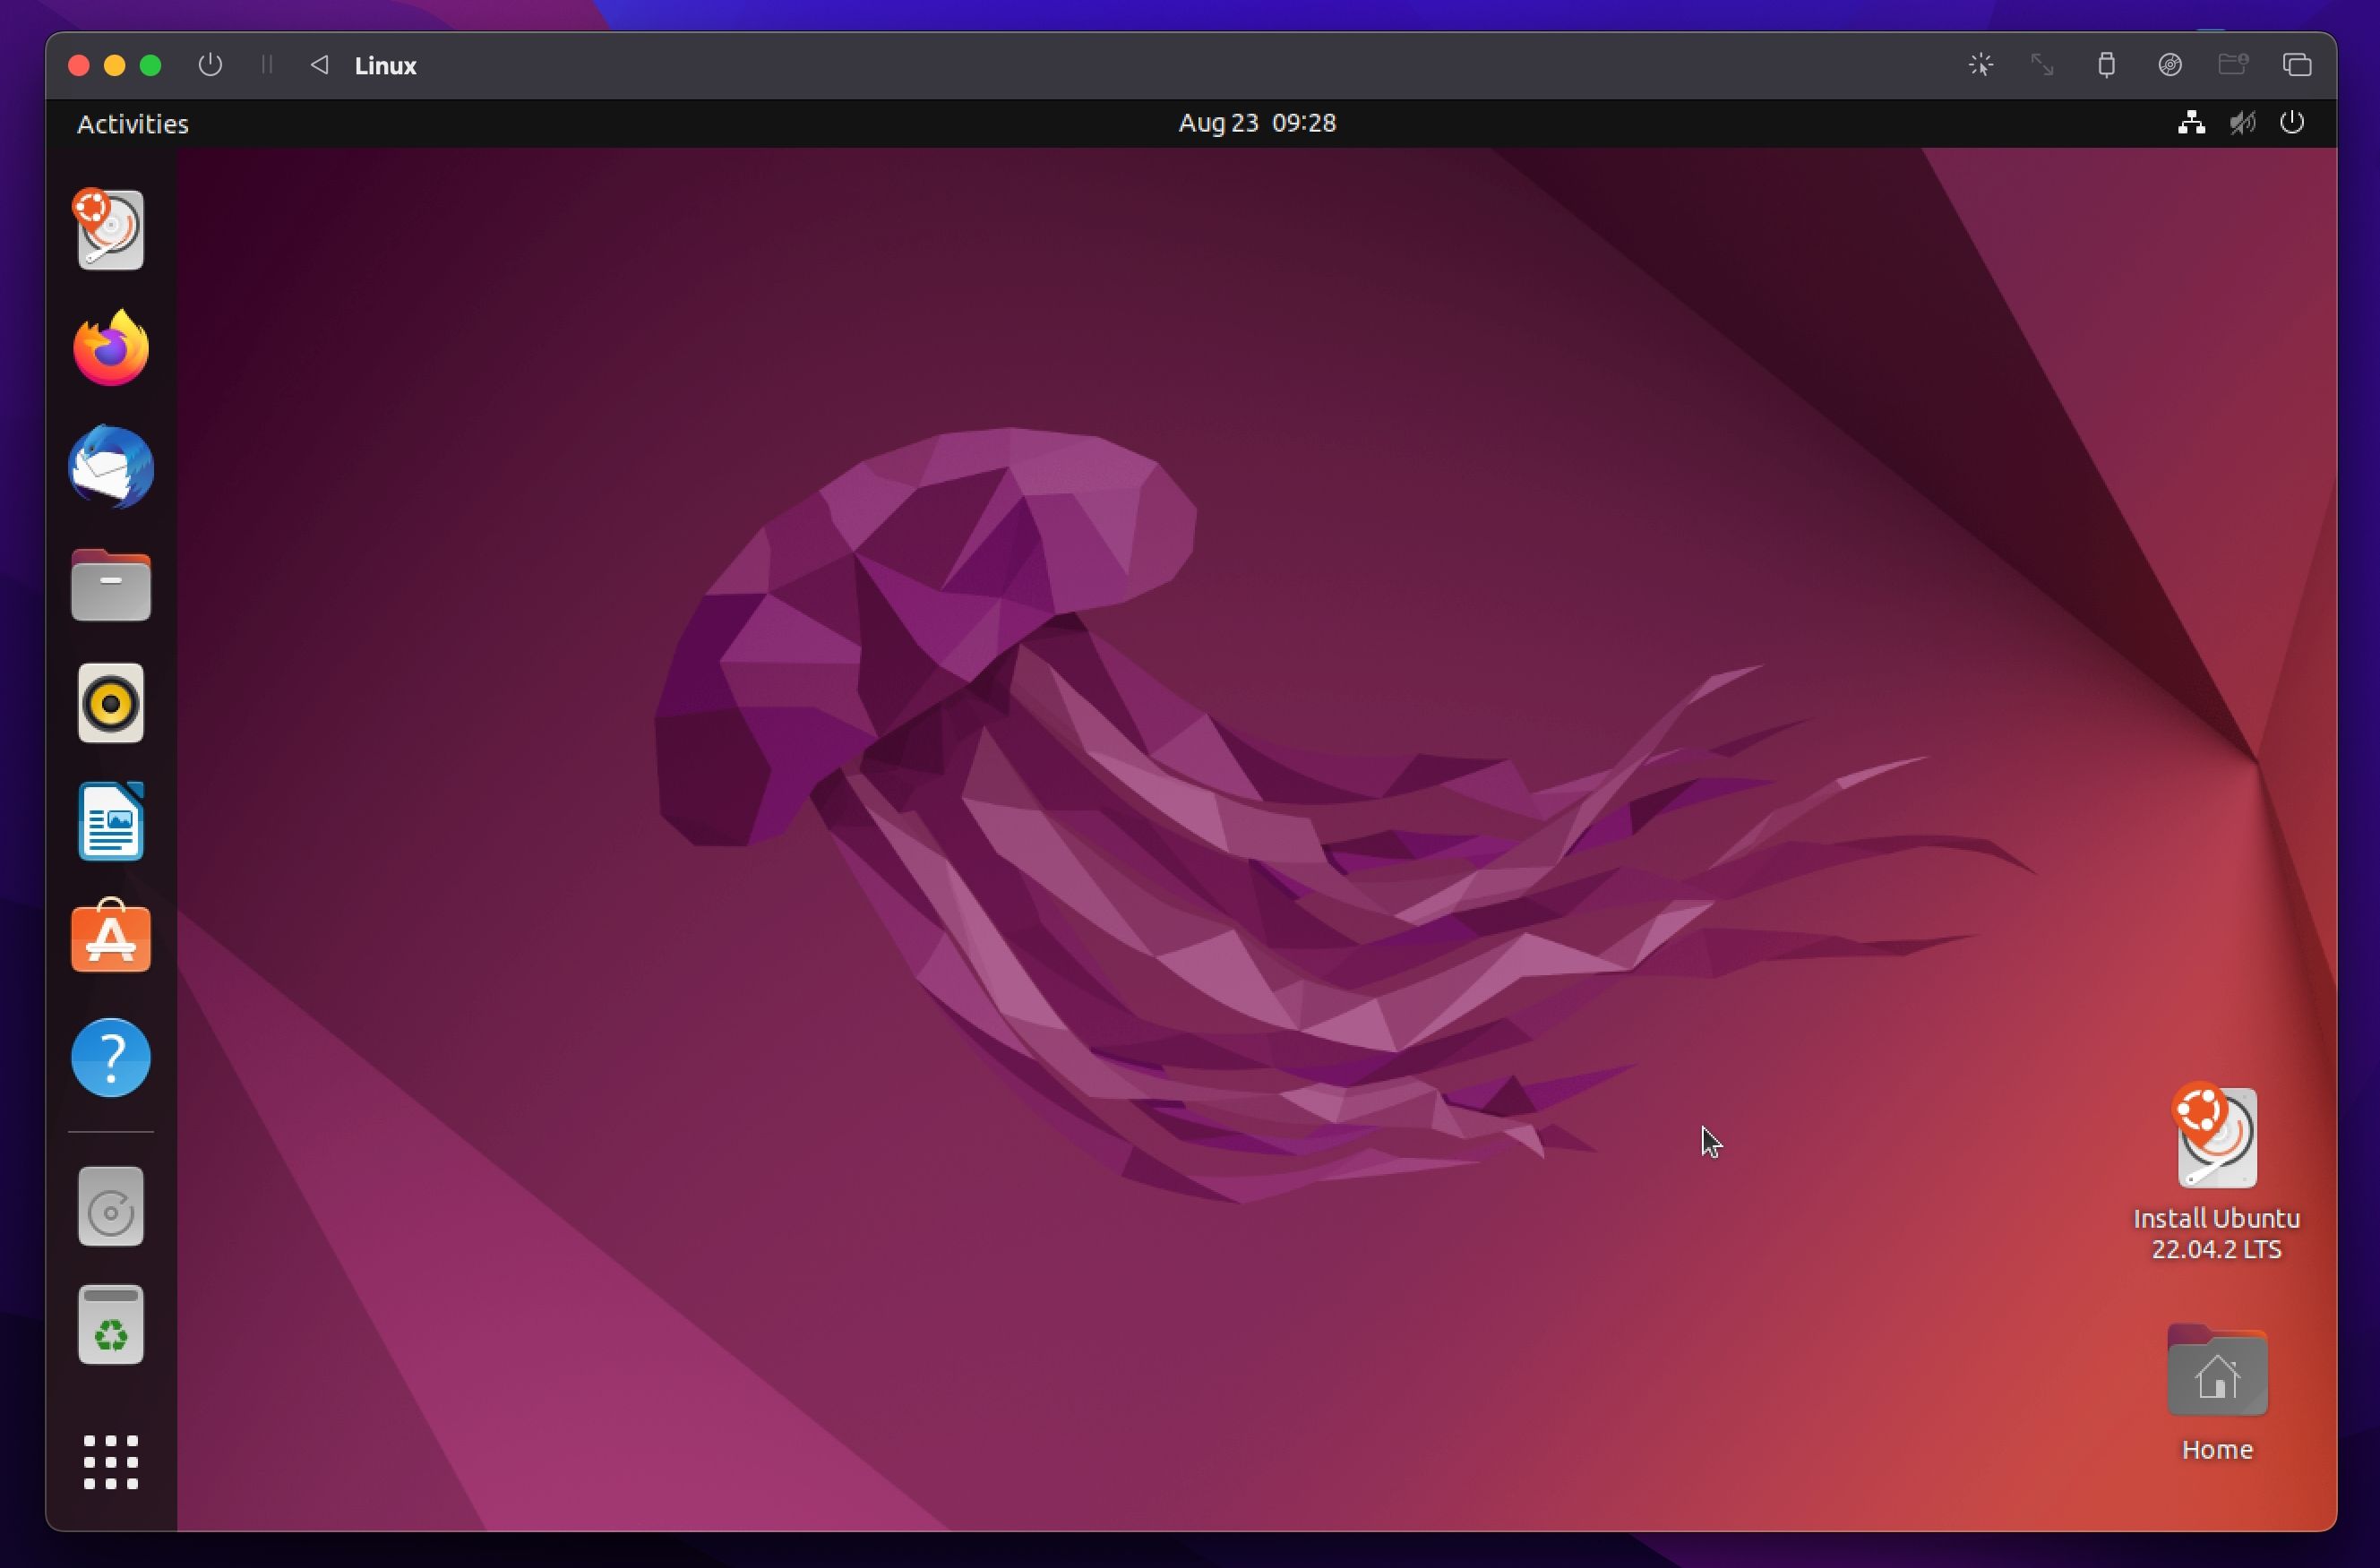Open Ubuntu Software store
The height and width of the screenshot is (1568, 2380).
tap(110, 937)
